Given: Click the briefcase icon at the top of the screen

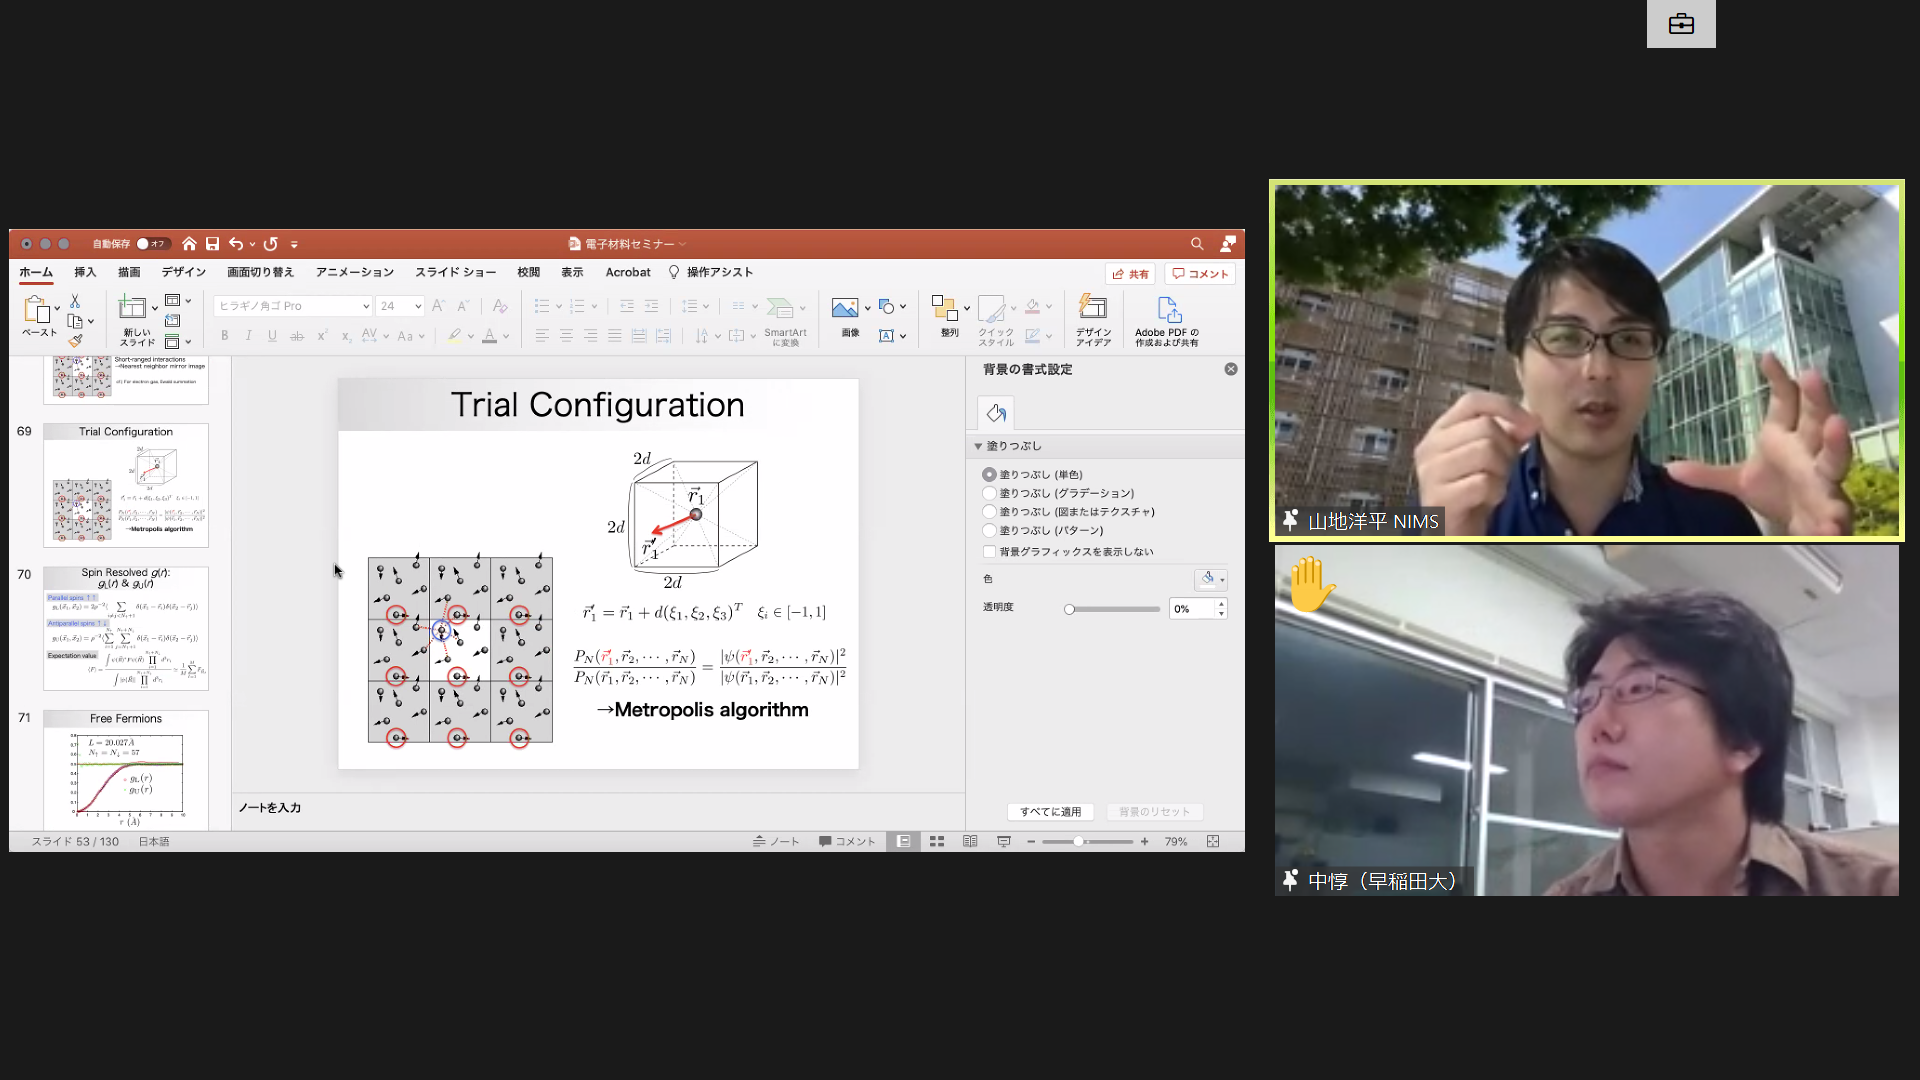Looking at the screenshot, I should [1681, 24].
